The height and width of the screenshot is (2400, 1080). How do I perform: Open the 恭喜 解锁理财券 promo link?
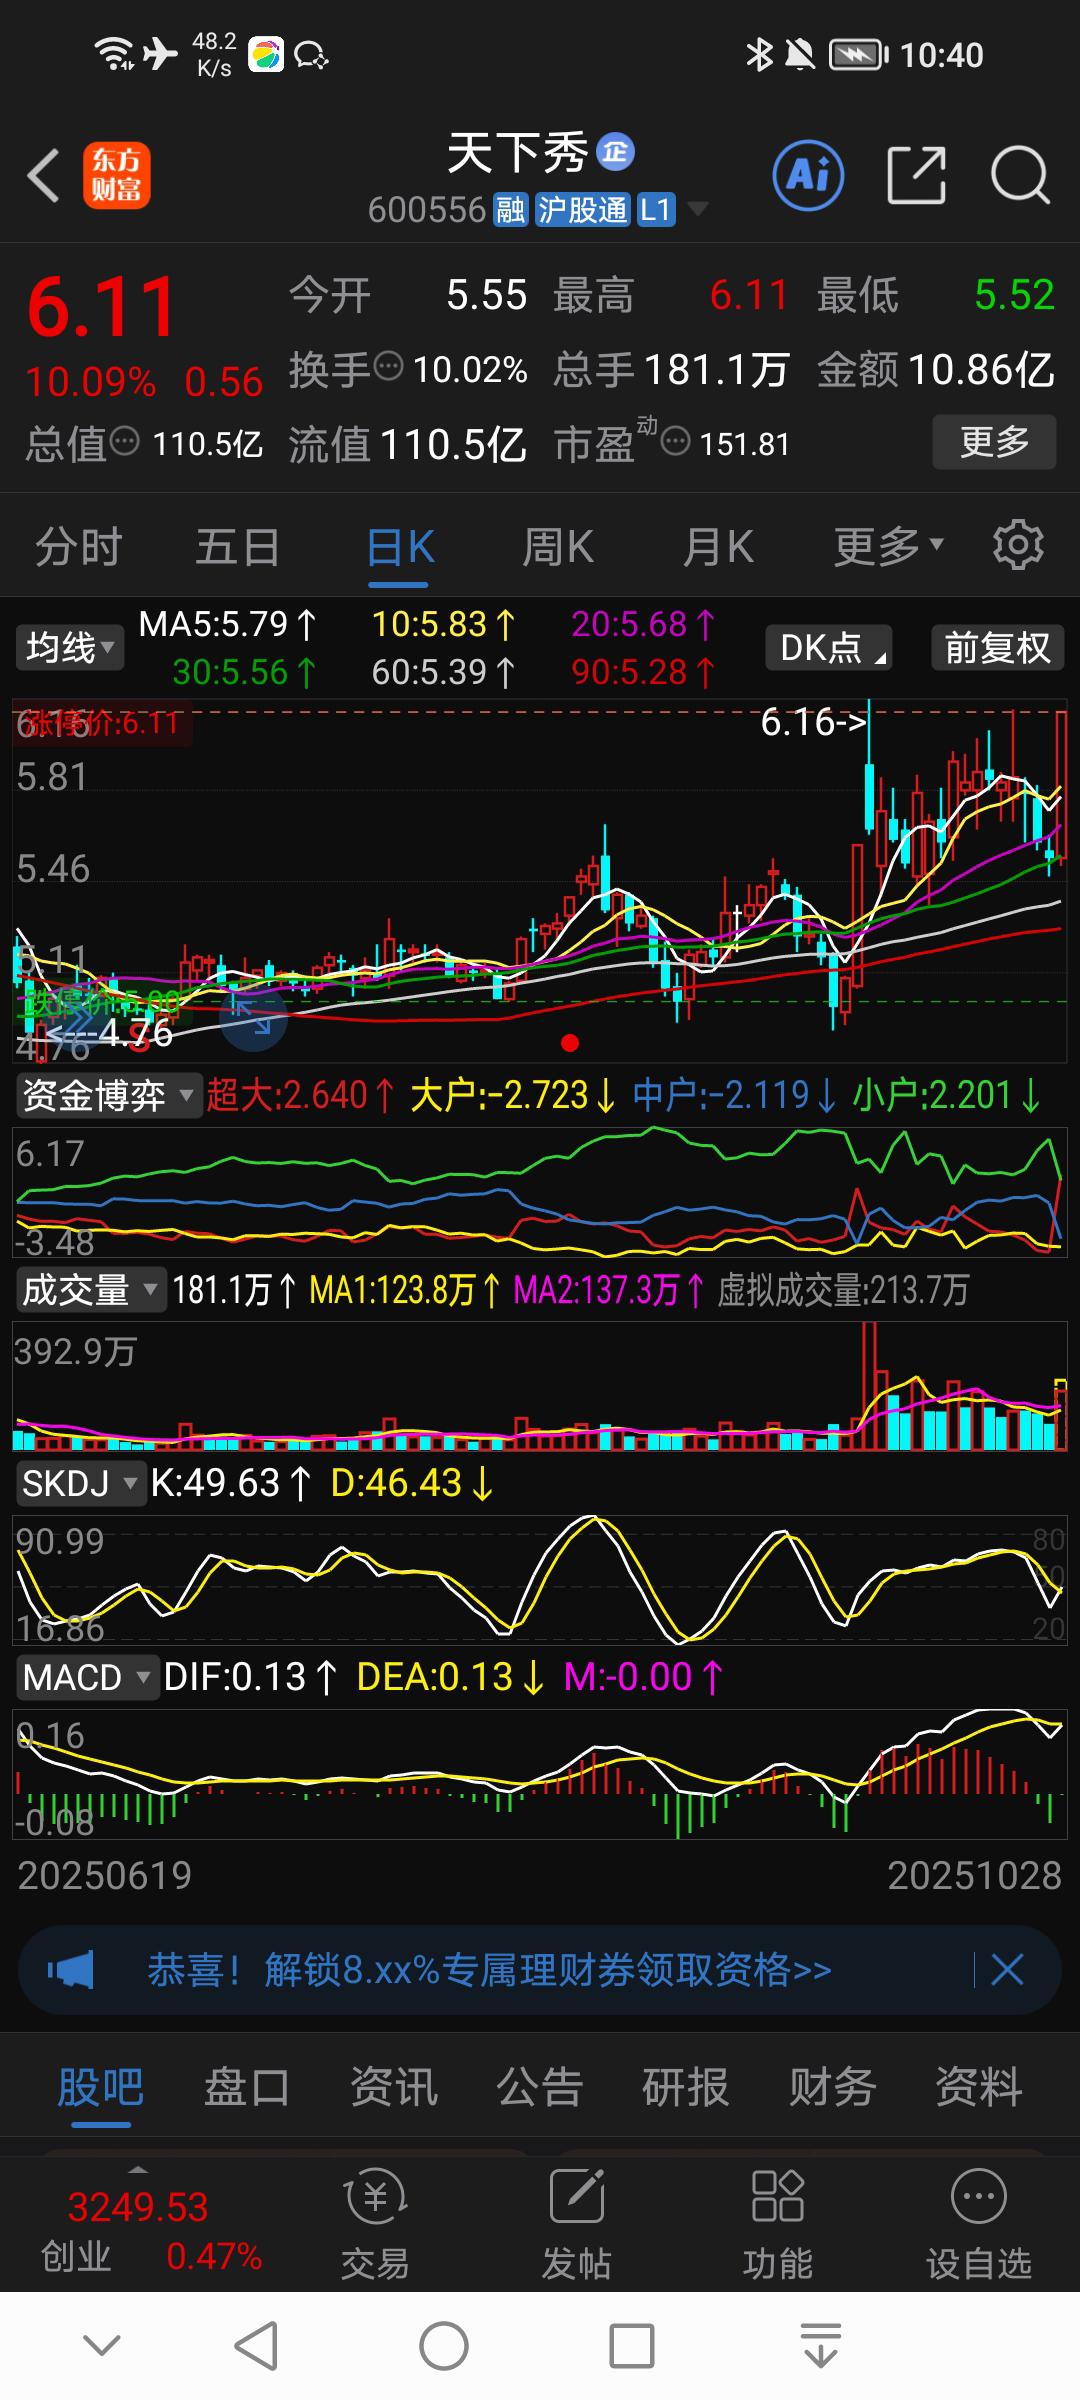coord(490,1970)
